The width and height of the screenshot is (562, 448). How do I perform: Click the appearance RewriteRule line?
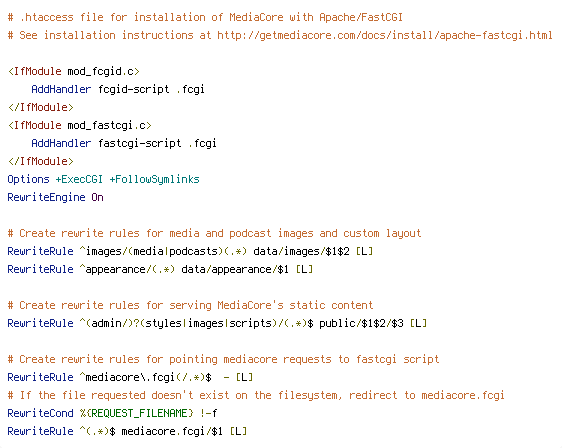[160, 269]
